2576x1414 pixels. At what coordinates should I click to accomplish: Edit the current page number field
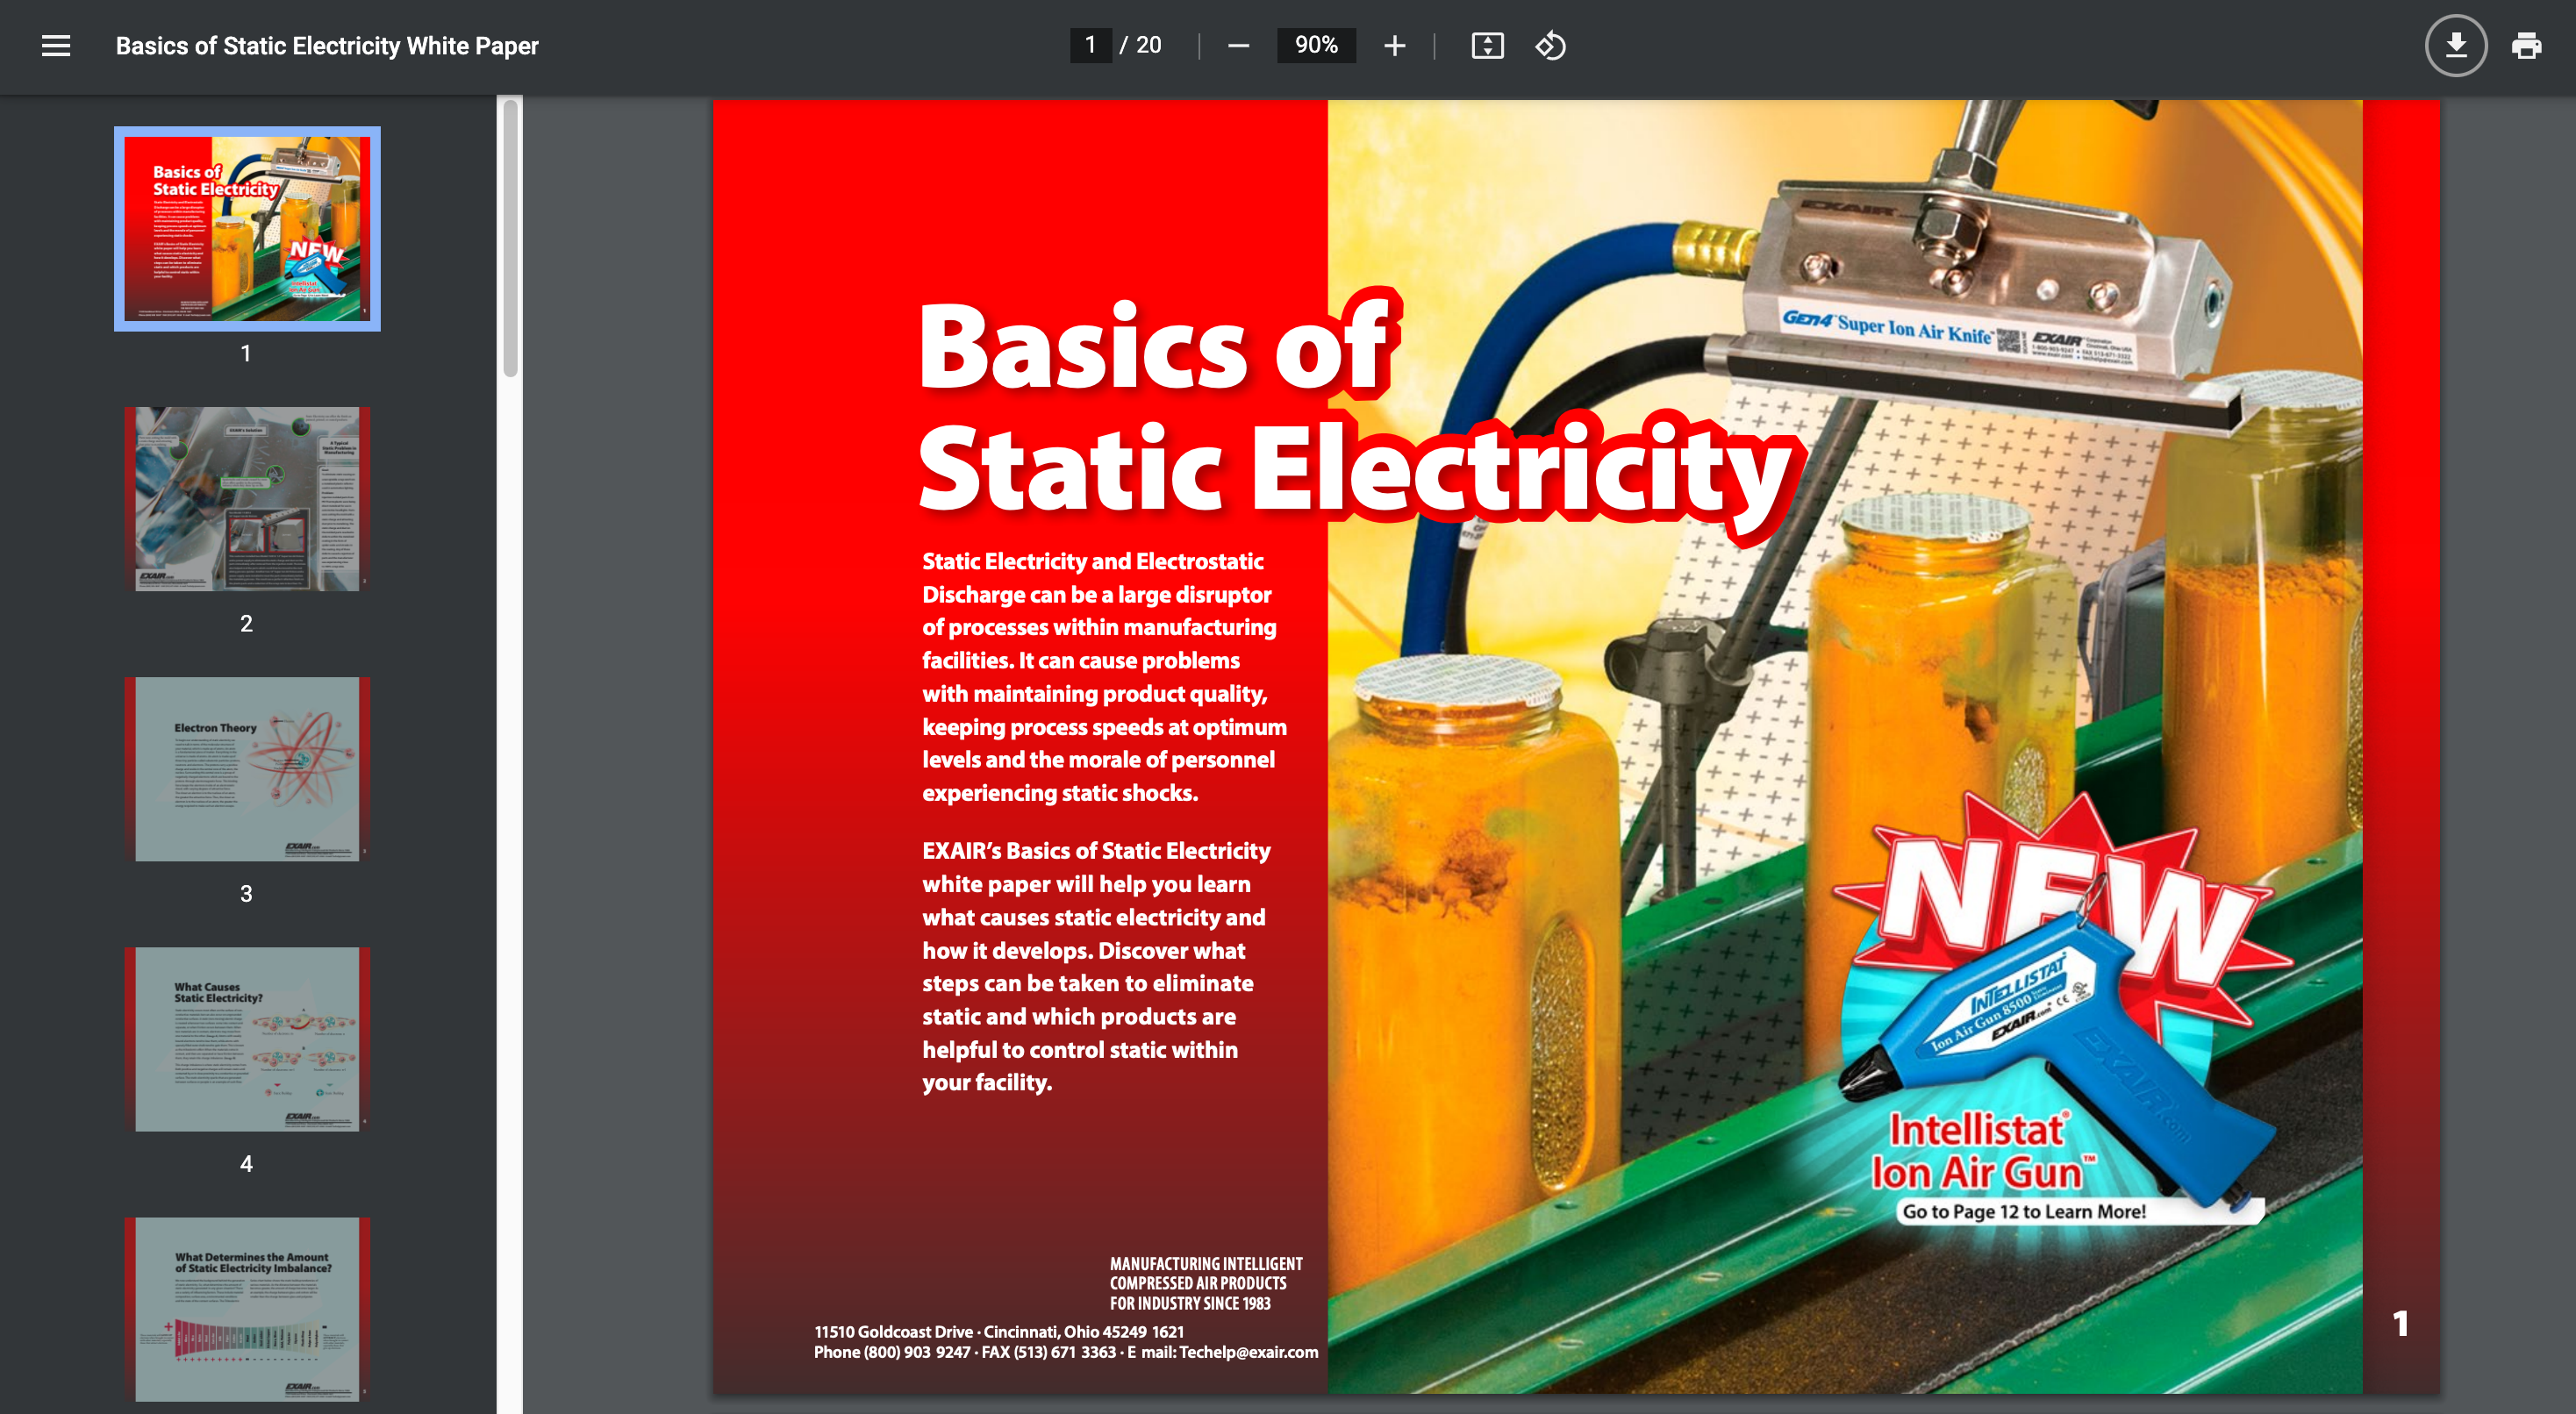(x=1090, y=45)
